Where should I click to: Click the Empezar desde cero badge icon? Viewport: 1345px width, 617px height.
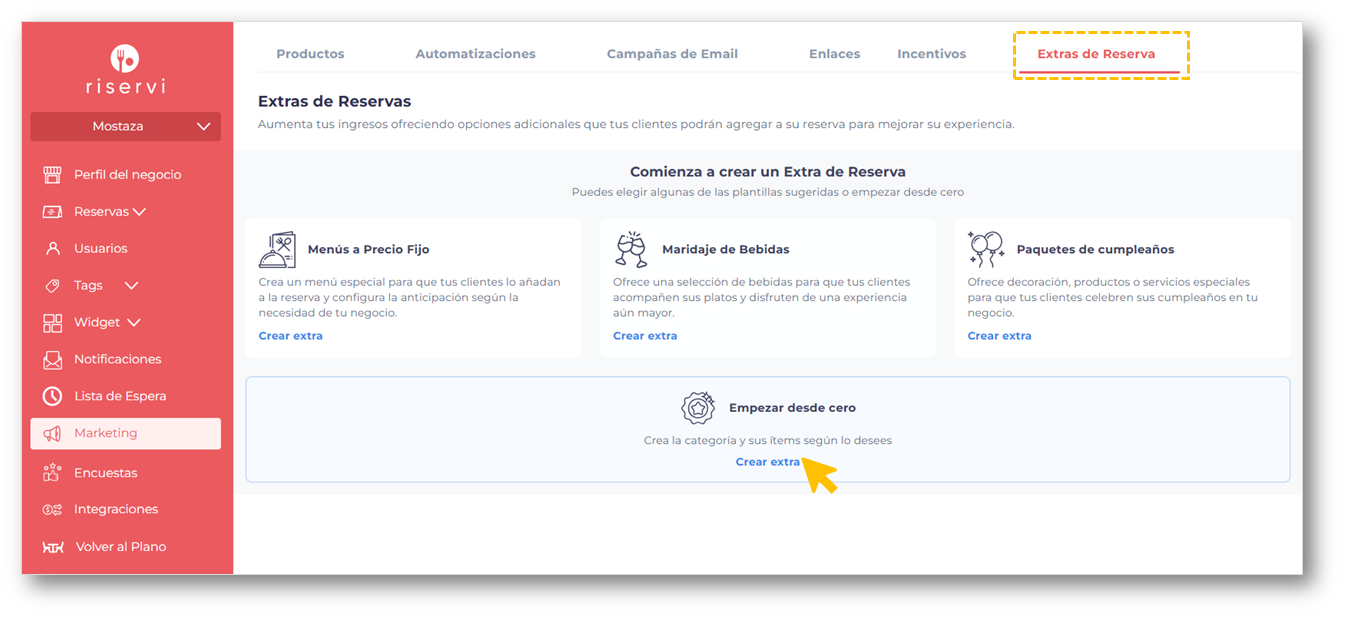pos(698,408)
